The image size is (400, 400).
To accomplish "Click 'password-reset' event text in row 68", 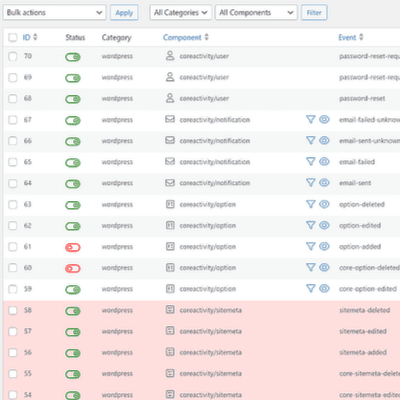I will 362,98.
